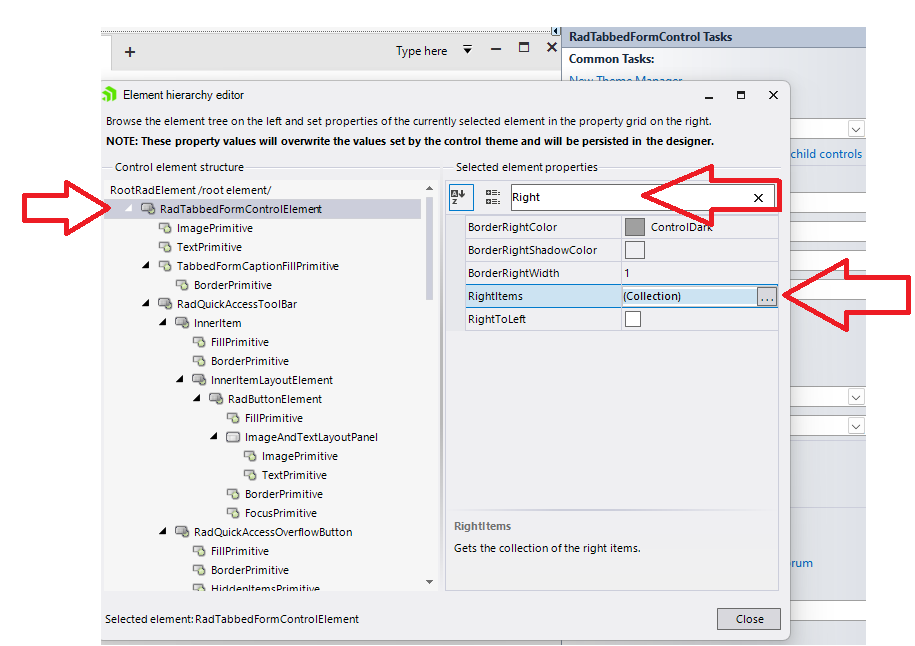
Task: Click the Type here box on the form
Action: tap(421, 51)
